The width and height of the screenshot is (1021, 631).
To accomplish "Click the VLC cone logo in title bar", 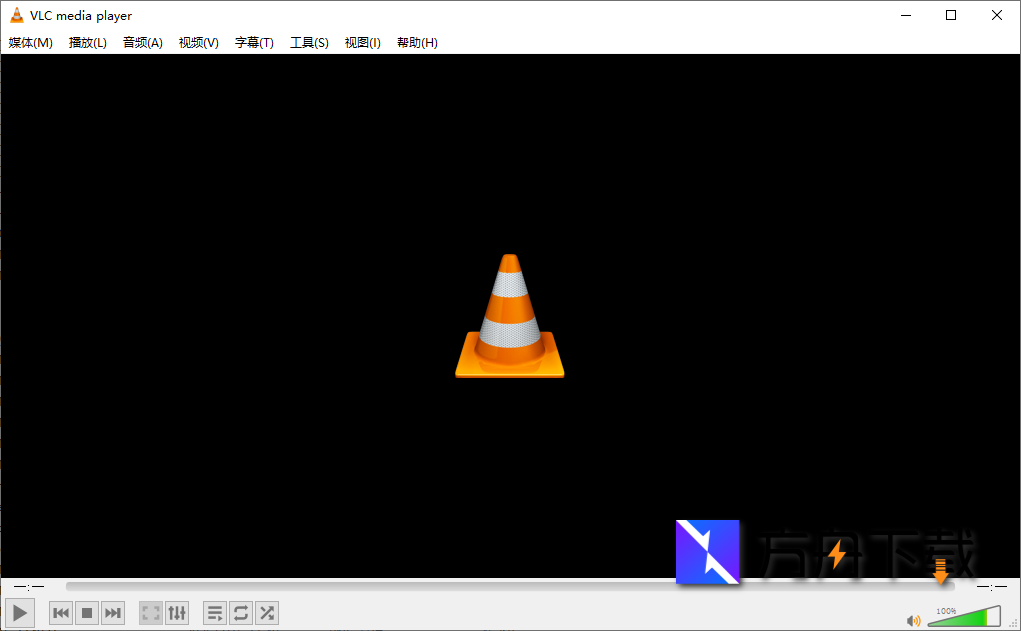I will 16,15.
